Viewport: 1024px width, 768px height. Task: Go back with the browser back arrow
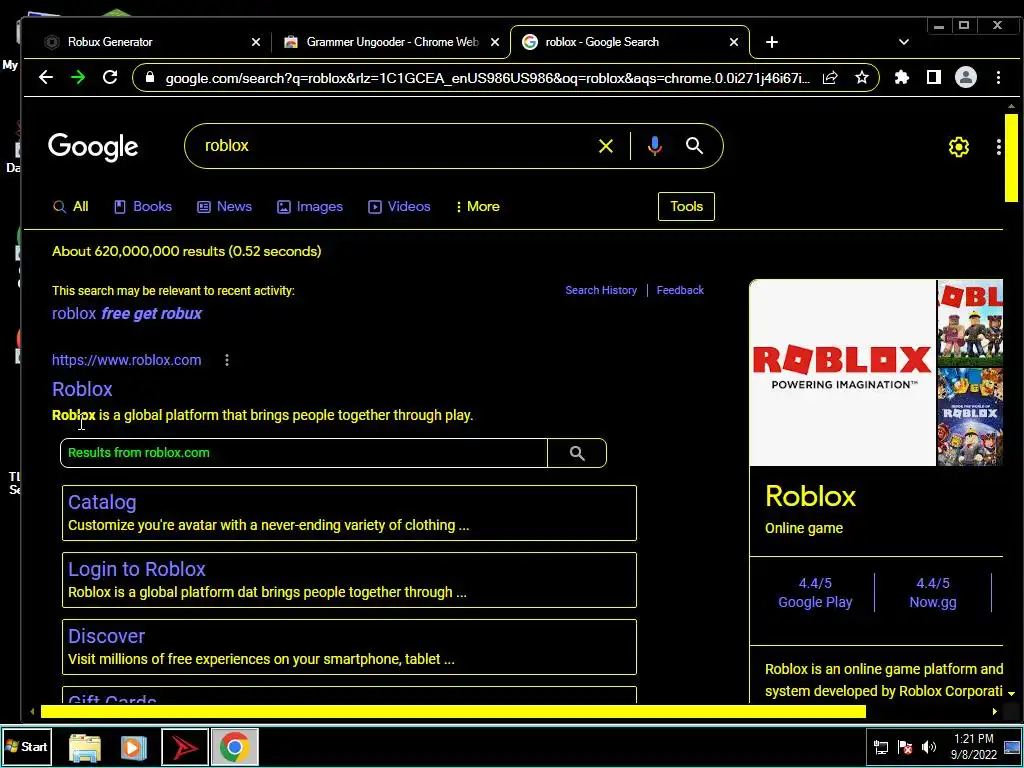pyautogui.click(x=46, y=78)
